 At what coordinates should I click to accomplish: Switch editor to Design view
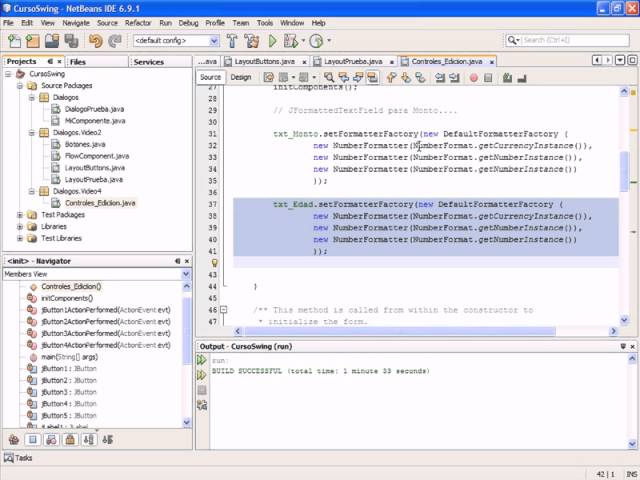tap(241, 77)
